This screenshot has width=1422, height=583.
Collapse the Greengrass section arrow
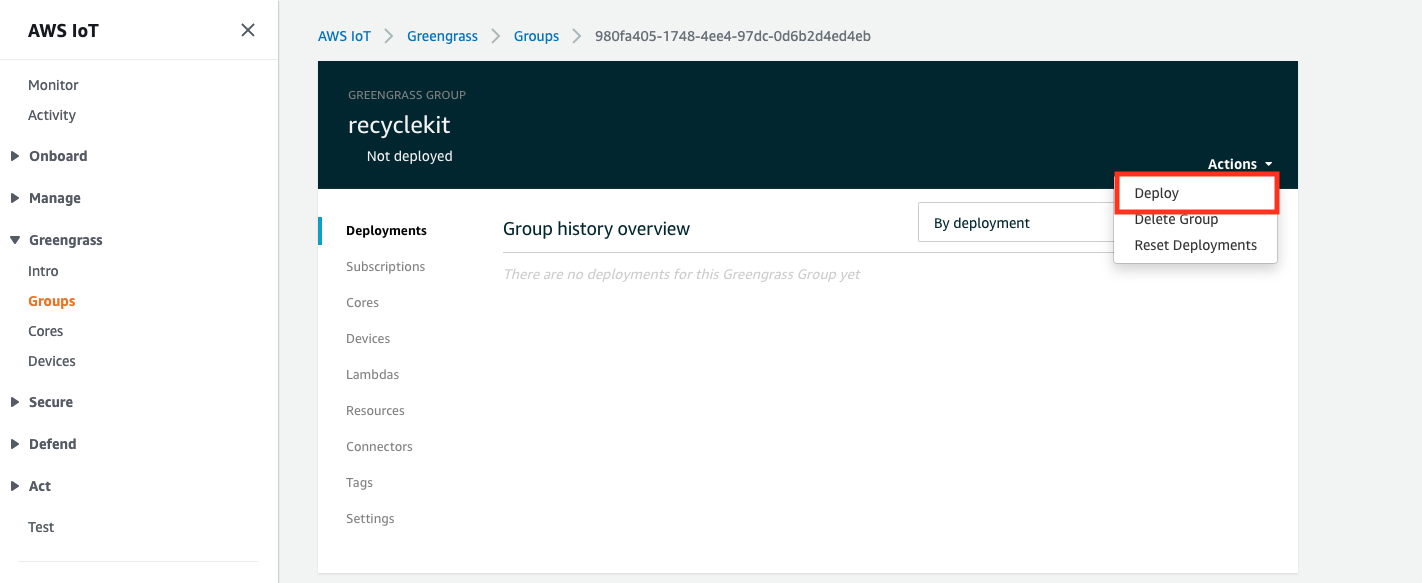[x=15, y=240]
